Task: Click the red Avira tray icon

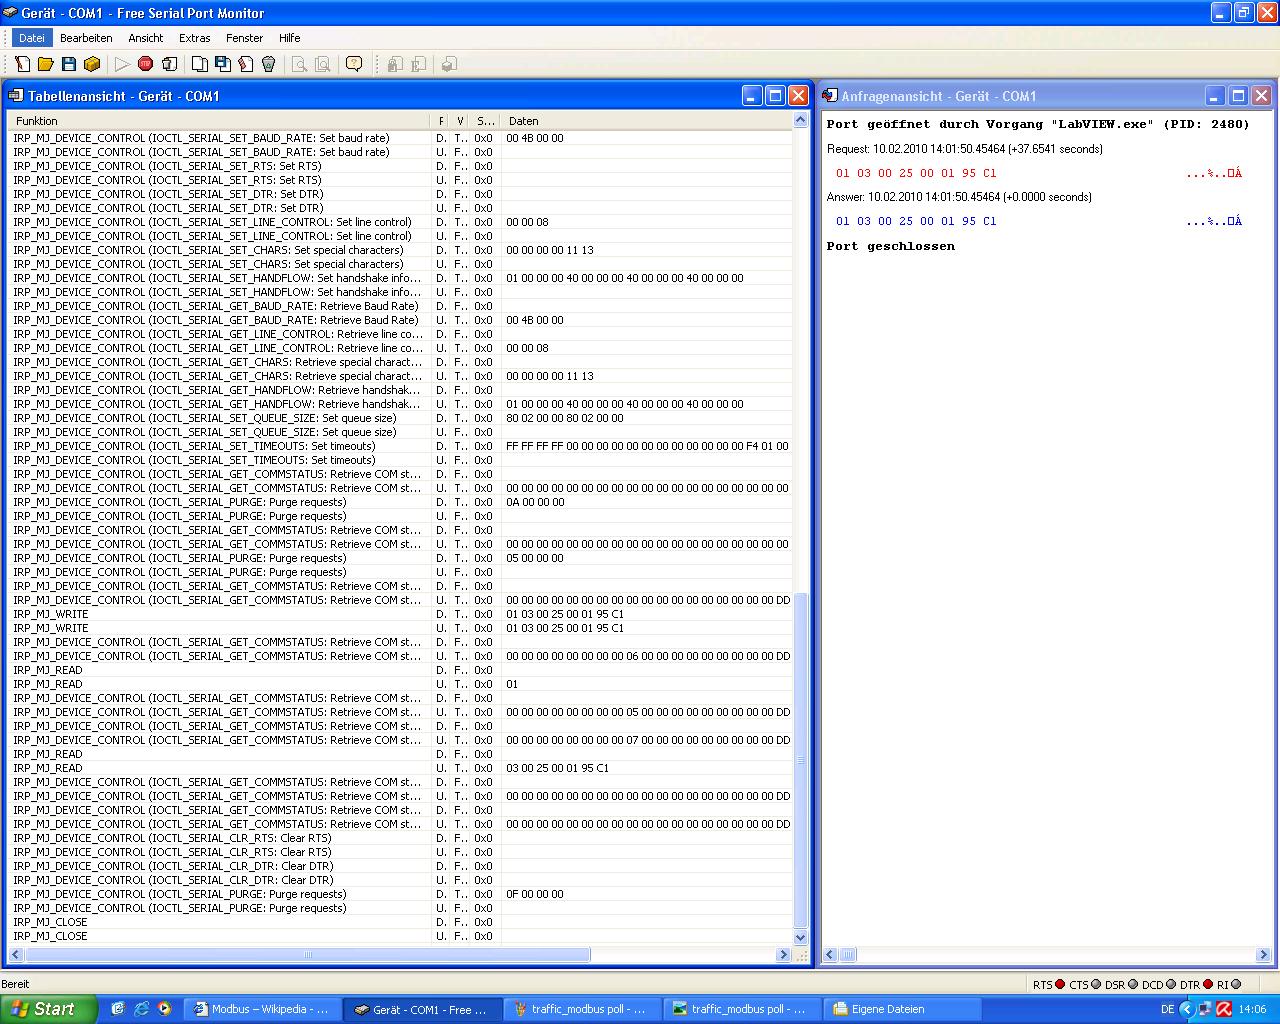Action: coord(1223,1009)
